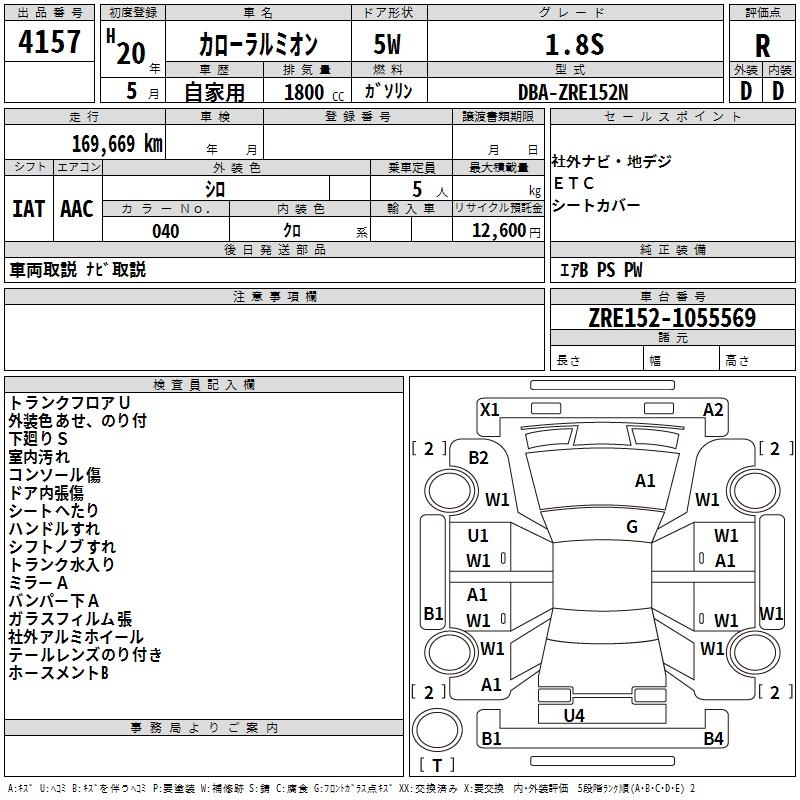The height and width of the screenshot is (800, 800).
Task: Click the chassis number ZRE152-1055569
Action: pos(672,317)
